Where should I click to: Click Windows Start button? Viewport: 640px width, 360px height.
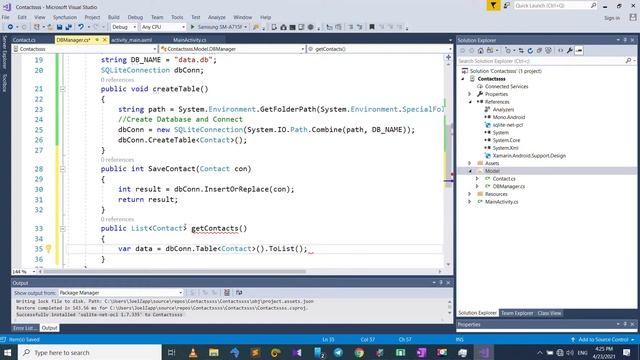pos(8,353)
